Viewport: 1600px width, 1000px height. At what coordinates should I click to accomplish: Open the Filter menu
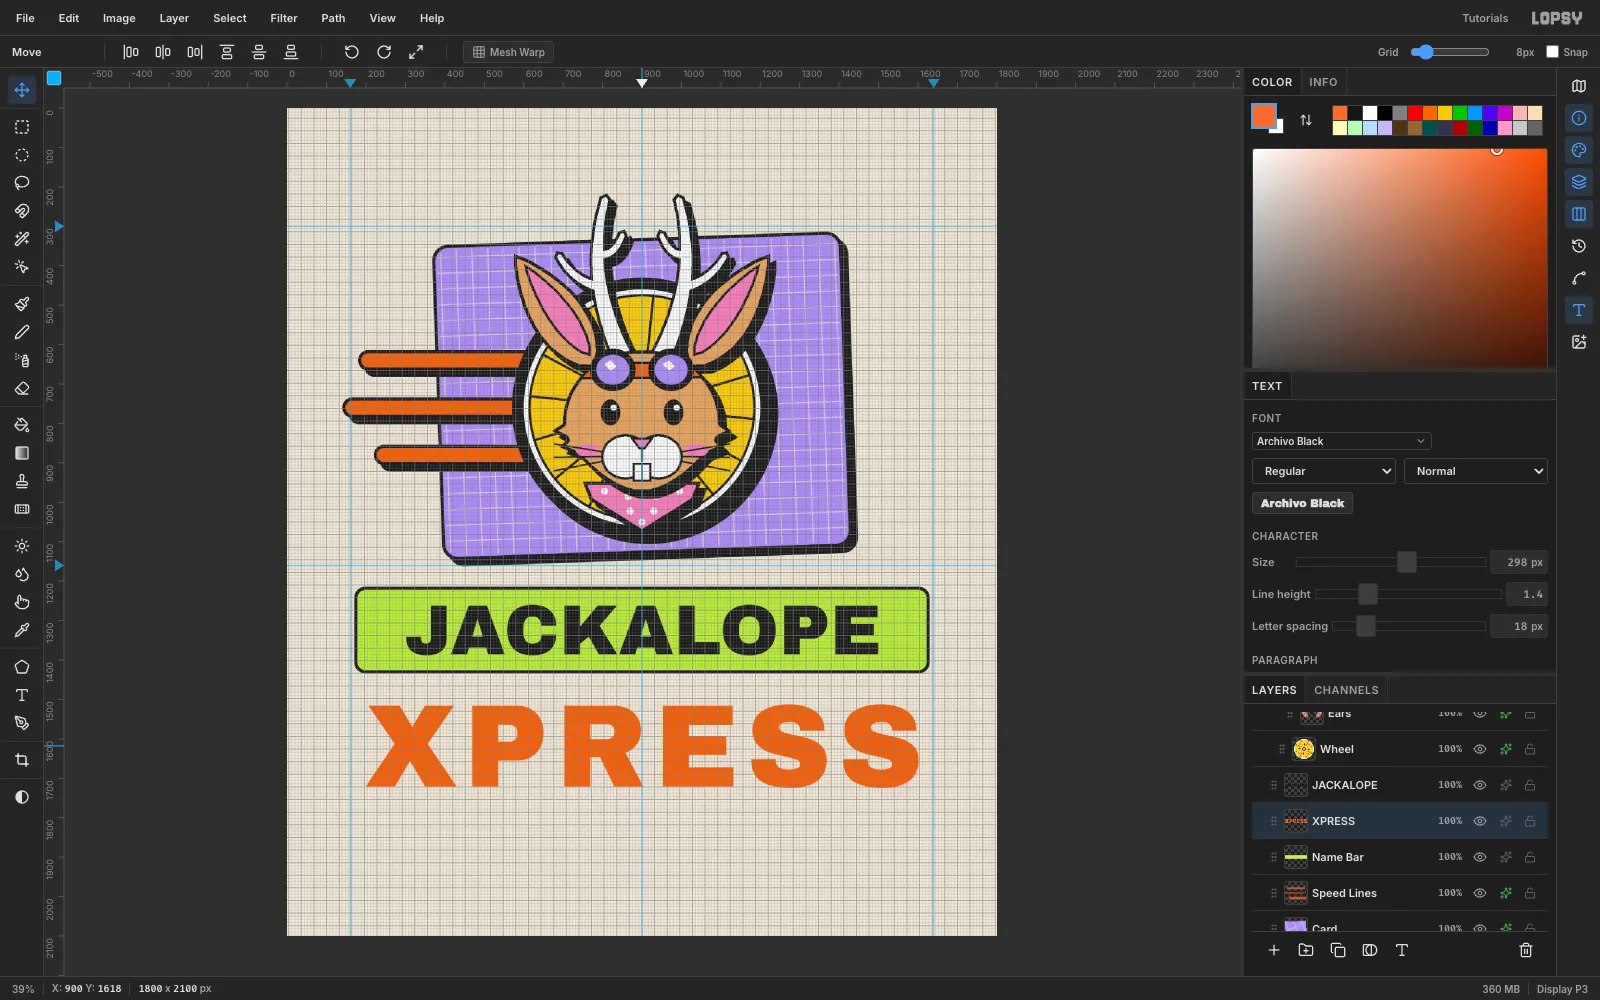pyautogui.click(x=284, y=18)
